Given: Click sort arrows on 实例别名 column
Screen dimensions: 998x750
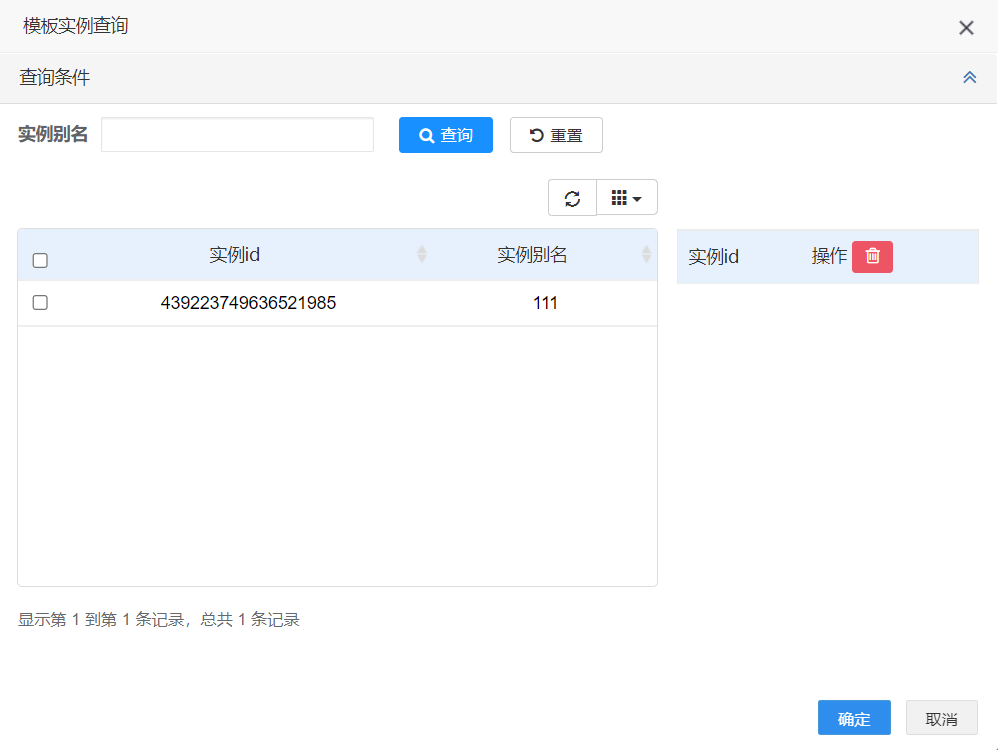Looking at the screenshot, I should 646,254.
